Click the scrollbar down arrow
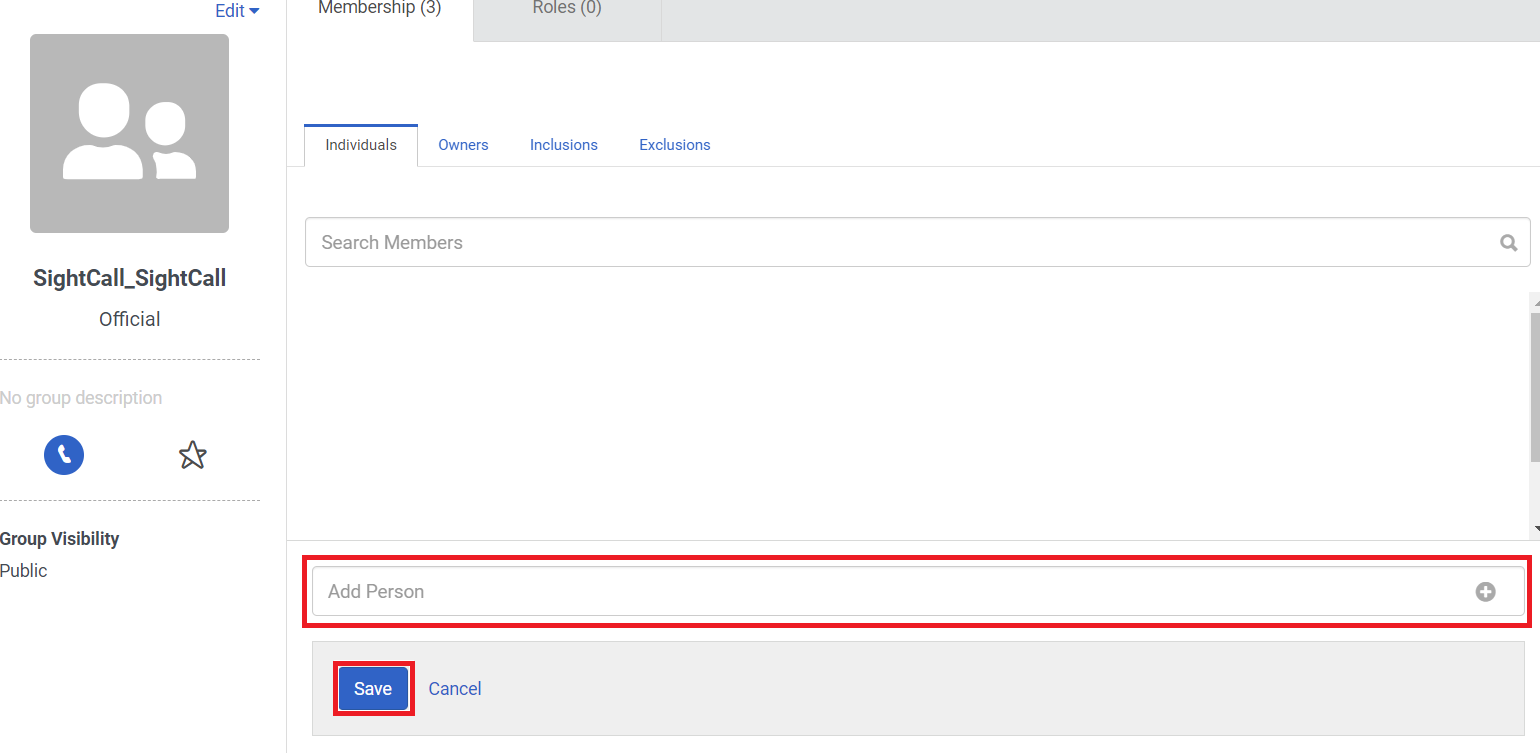Viewport: 1540px width, 753px height. tap(1535, 529)
